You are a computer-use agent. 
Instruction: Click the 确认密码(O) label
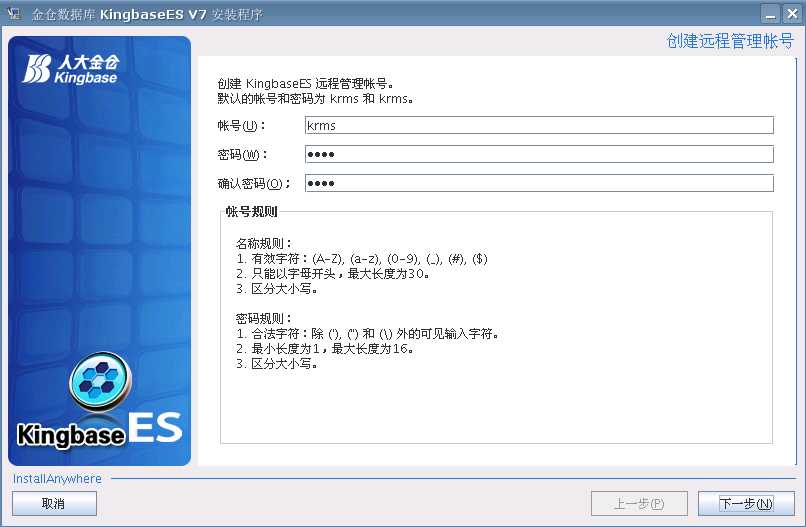point(254,184)
